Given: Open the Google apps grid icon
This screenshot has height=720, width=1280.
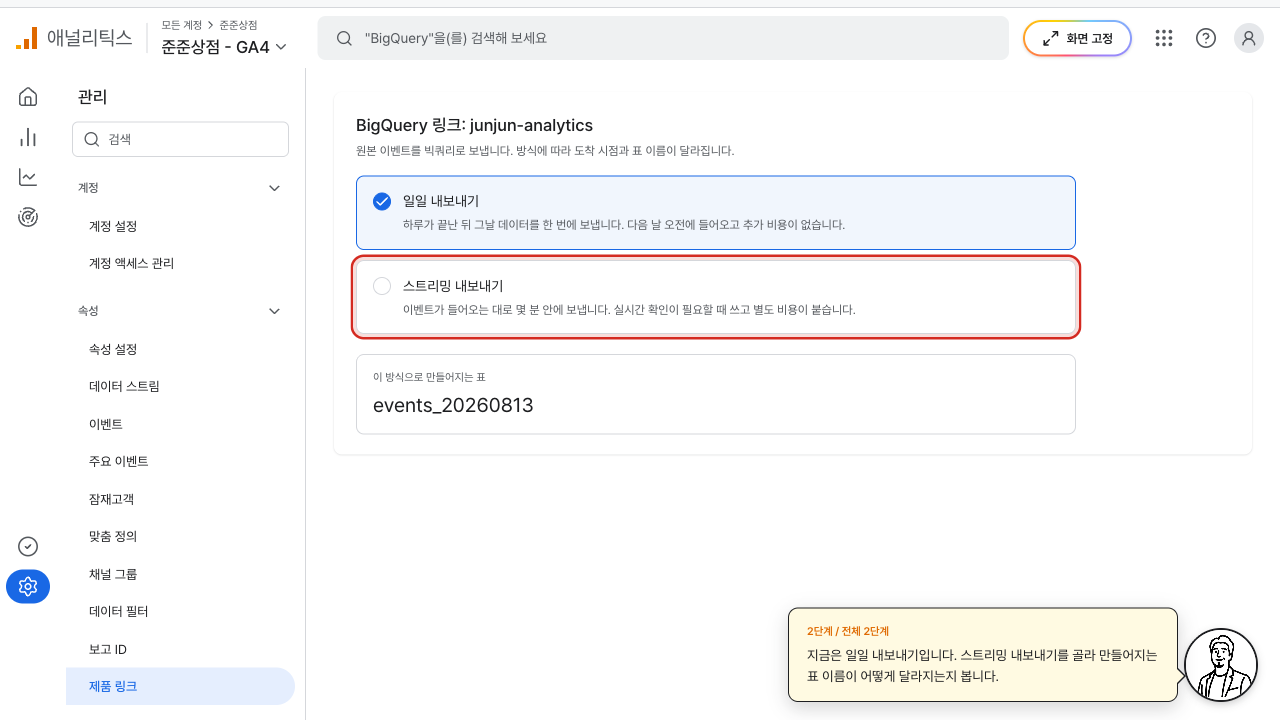Looking at the screenshot, I should pyautogui.click(x=1163, y=38).
